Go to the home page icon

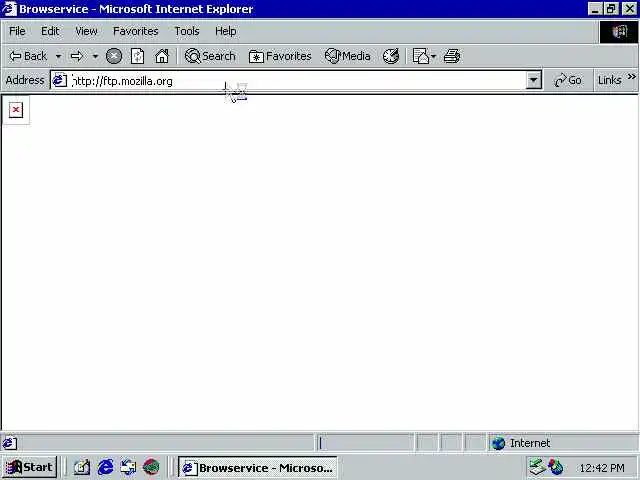point(162,56)
